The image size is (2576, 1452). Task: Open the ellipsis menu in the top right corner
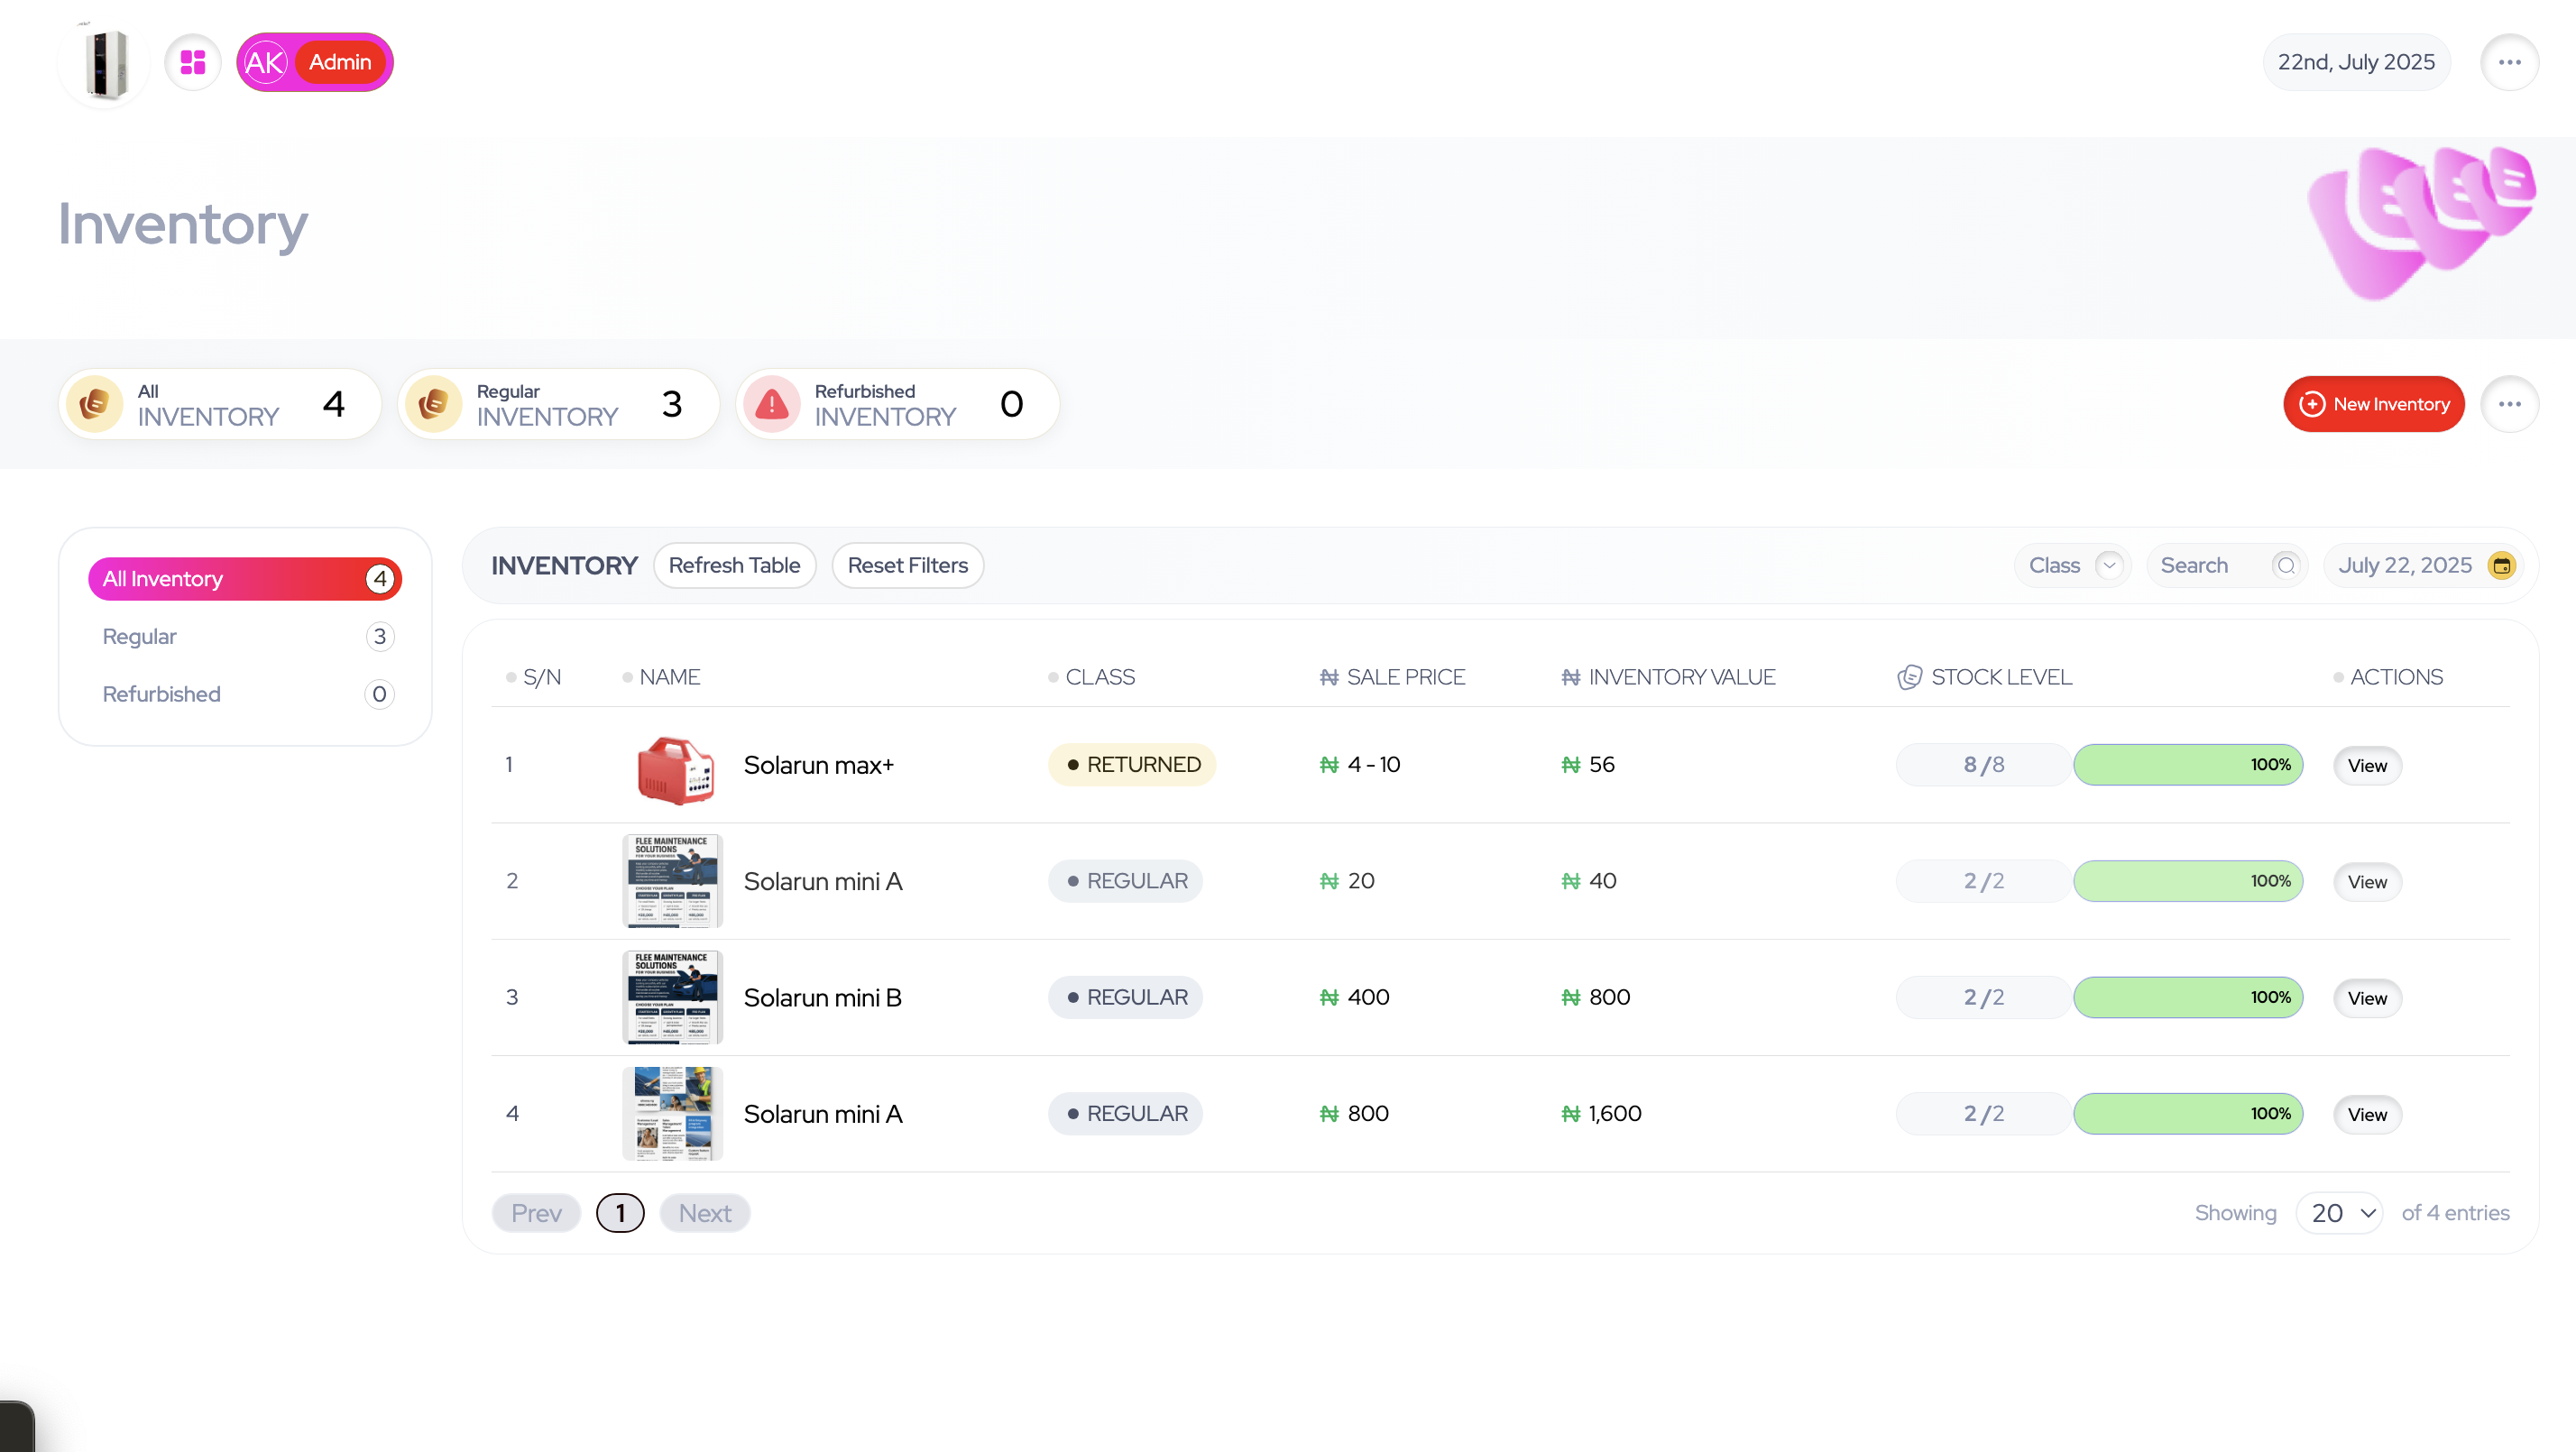2510,62
